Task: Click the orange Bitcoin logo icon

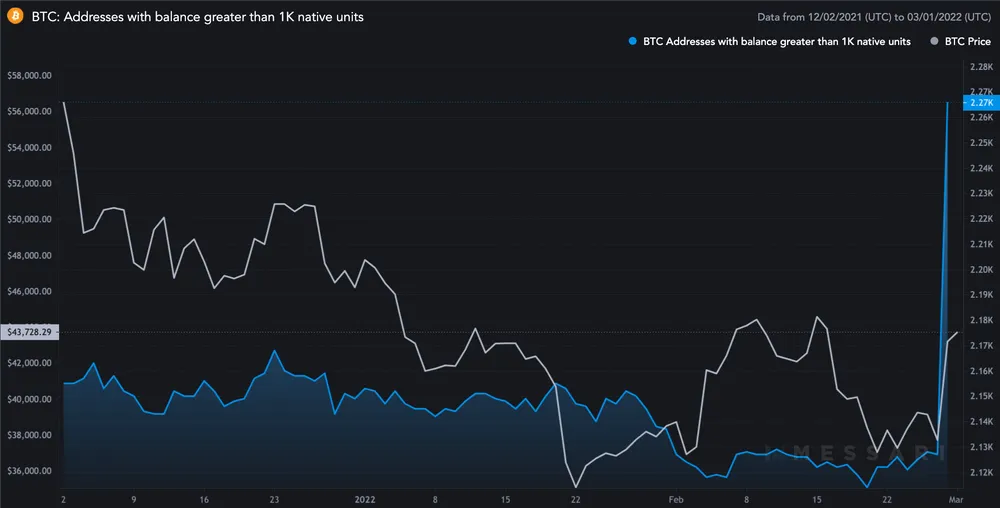Action: tap(15, 17)
